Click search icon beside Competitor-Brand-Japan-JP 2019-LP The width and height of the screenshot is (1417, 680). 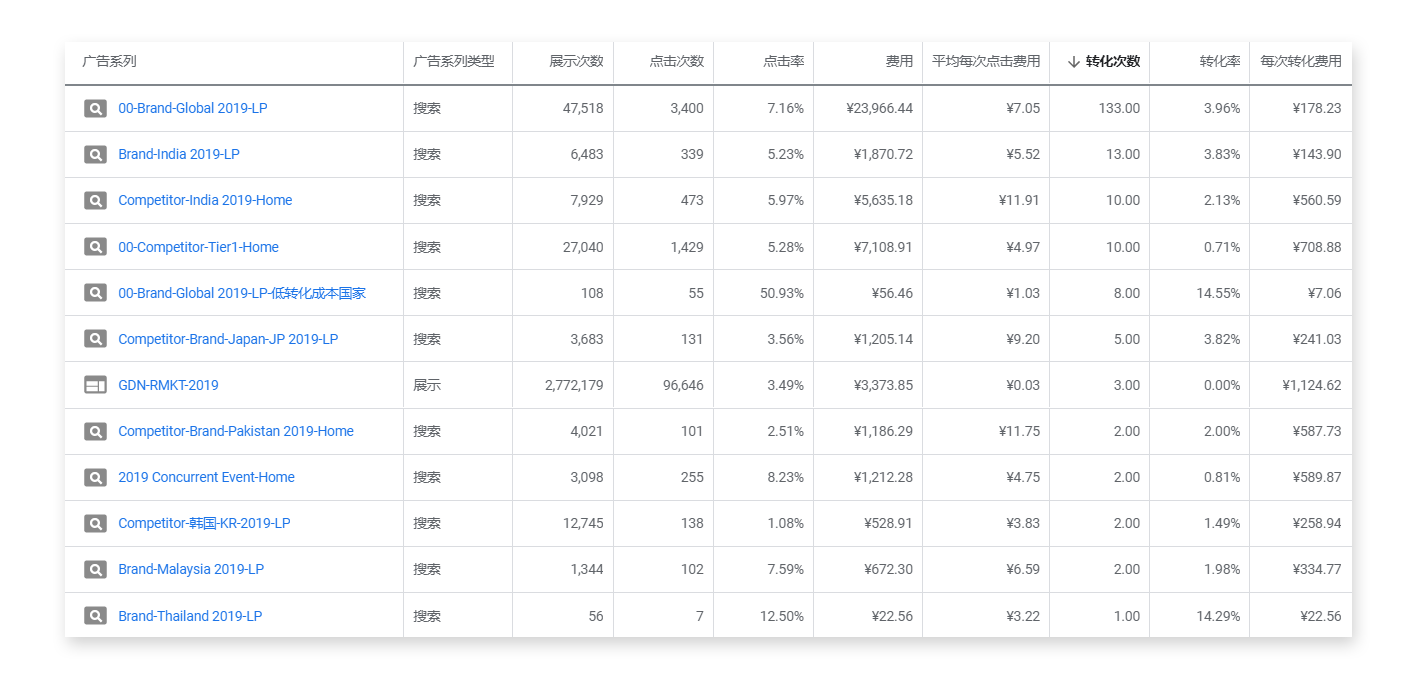click(x=95, y=339)
